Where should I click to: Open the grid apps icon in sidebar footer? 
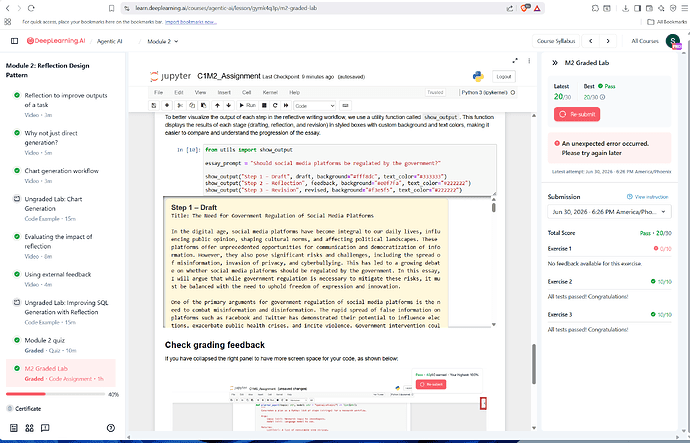[x=29, y=428]
